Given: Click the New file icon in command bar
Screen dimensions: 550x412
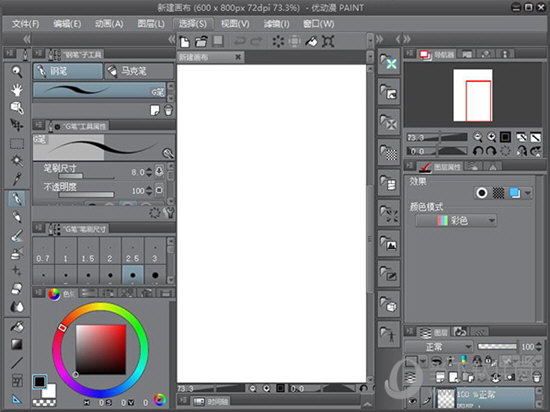Looking at the screenshot, I should [x=185, y=42].
